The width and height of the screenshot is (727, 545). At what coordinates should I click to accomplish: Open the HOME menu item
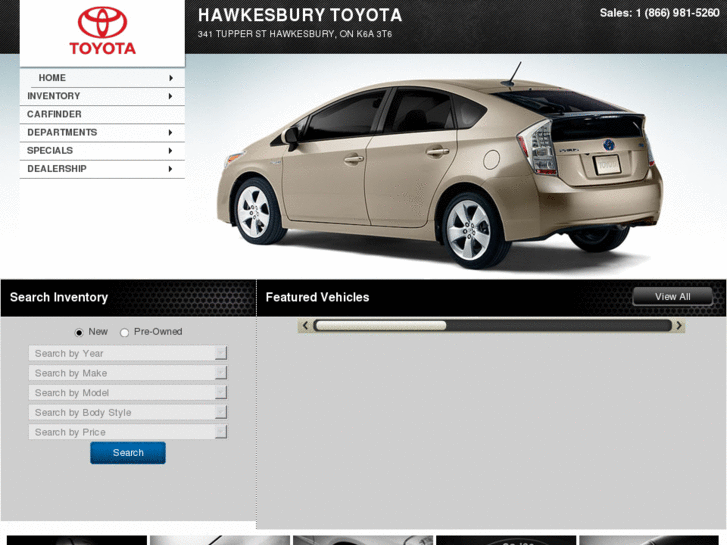point(102,78)
